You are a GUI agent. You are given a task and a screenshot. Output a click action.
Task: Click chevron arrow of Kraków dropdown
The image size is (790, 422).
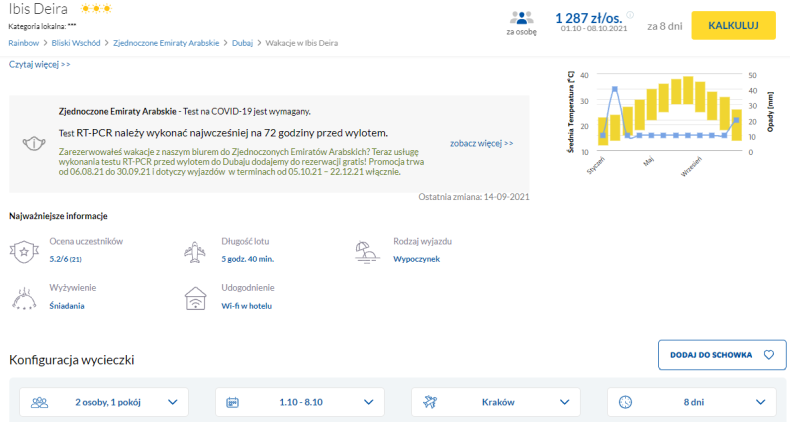pyautogui.click(x=565, y=402)
